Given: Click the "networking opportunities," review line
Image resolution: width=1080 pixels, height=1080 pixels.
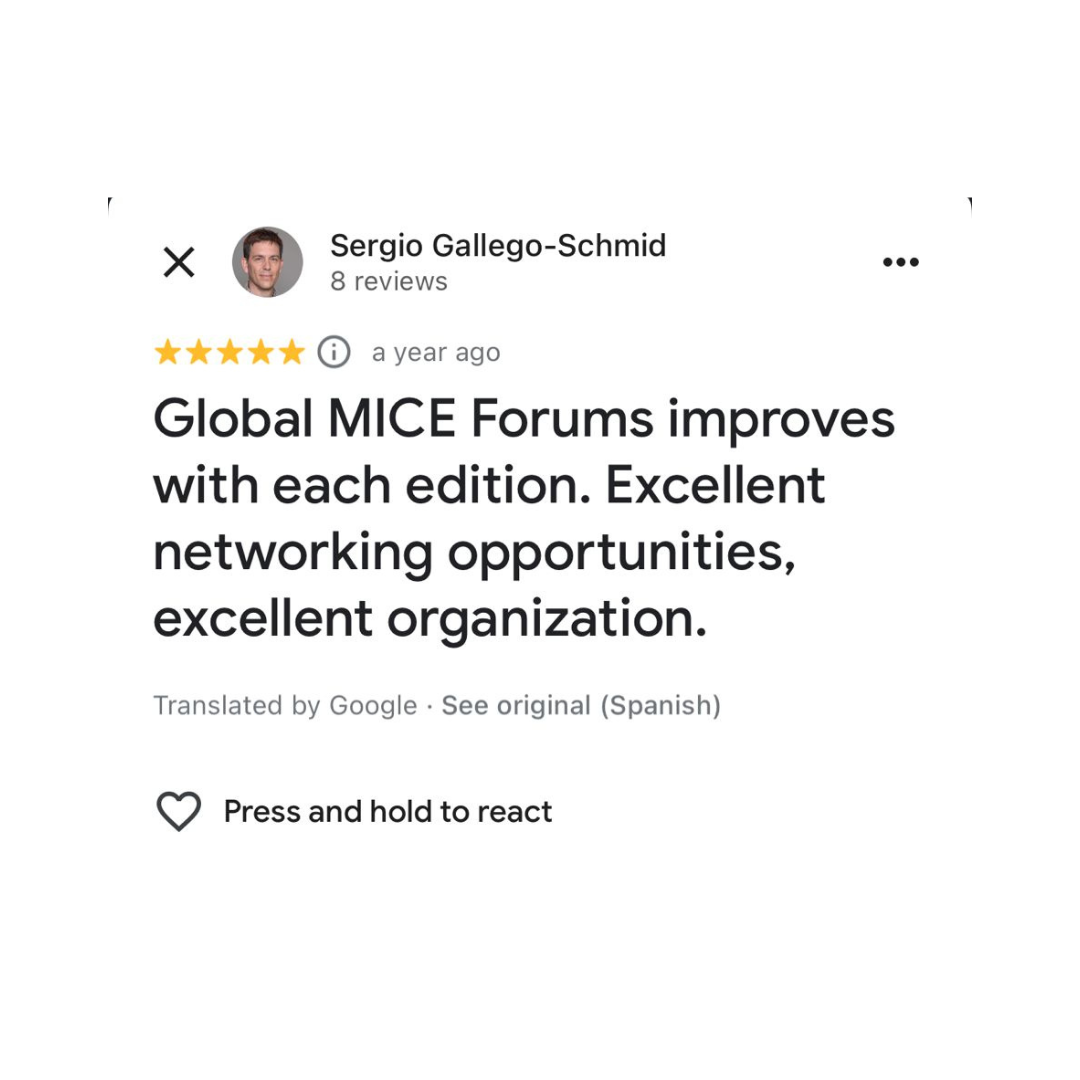Looking at the screenshot, I should click(x=475, y=553).
